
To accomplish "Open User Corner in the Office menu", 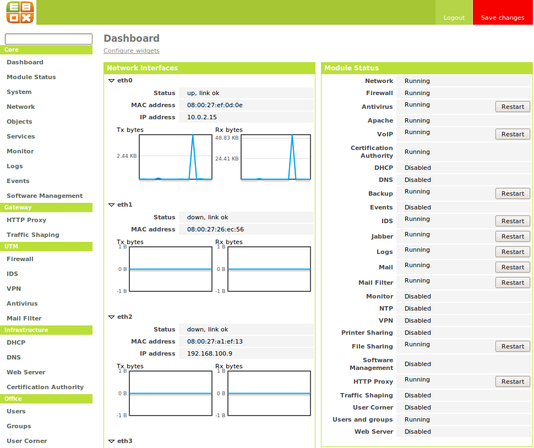I will (27, 441).
